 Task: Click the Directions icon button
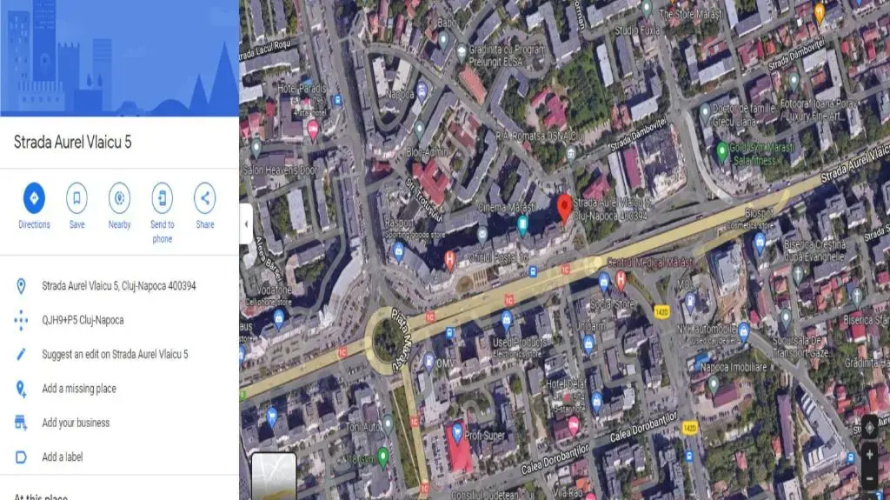(x=34, y=198)
